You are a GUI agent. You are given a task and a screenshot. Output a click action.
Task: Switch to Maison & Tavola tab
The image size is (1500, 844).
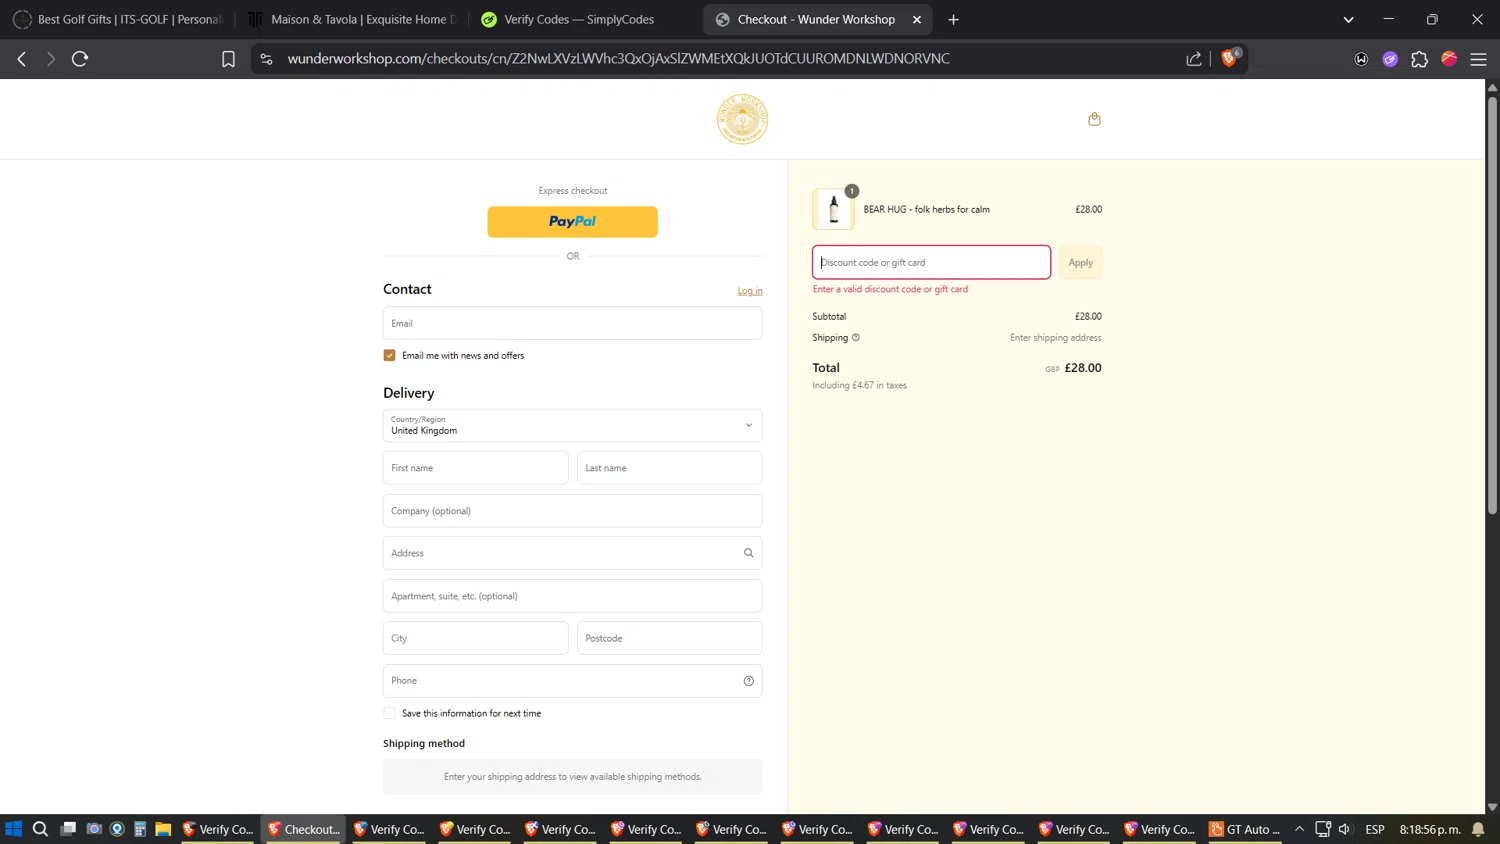[352, 19]
